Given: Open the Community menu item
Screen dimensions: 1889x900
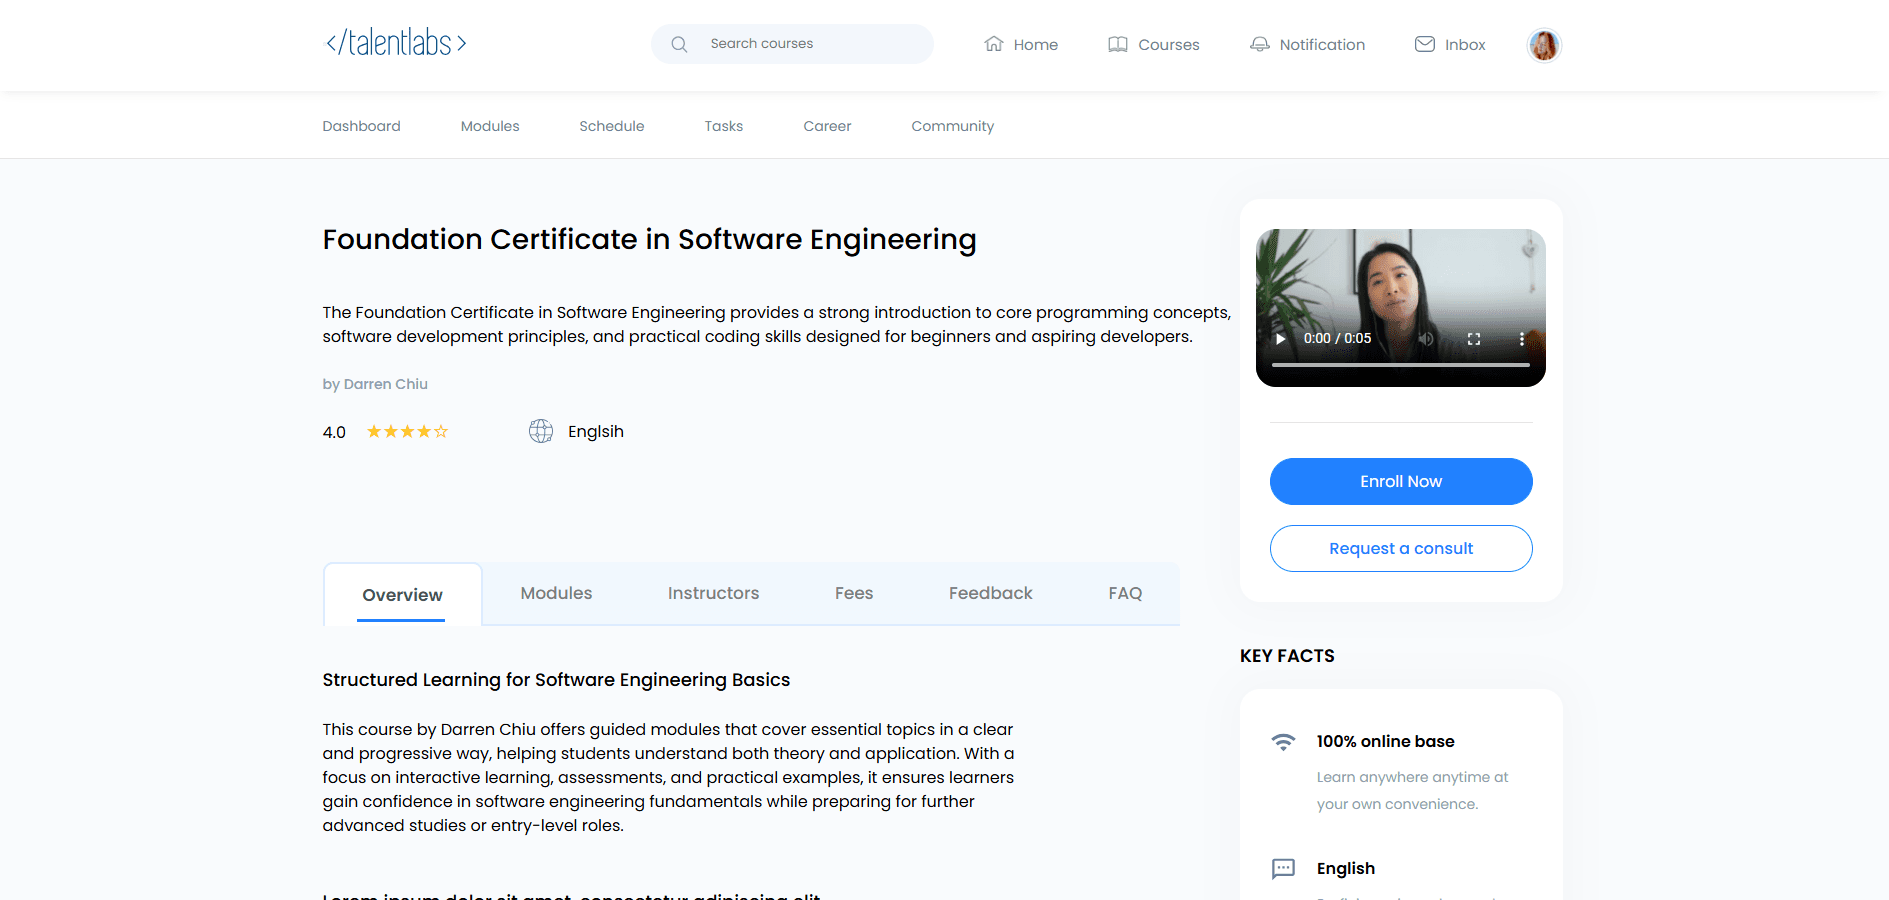Looking at the screenshot, I should coord(953,126).
